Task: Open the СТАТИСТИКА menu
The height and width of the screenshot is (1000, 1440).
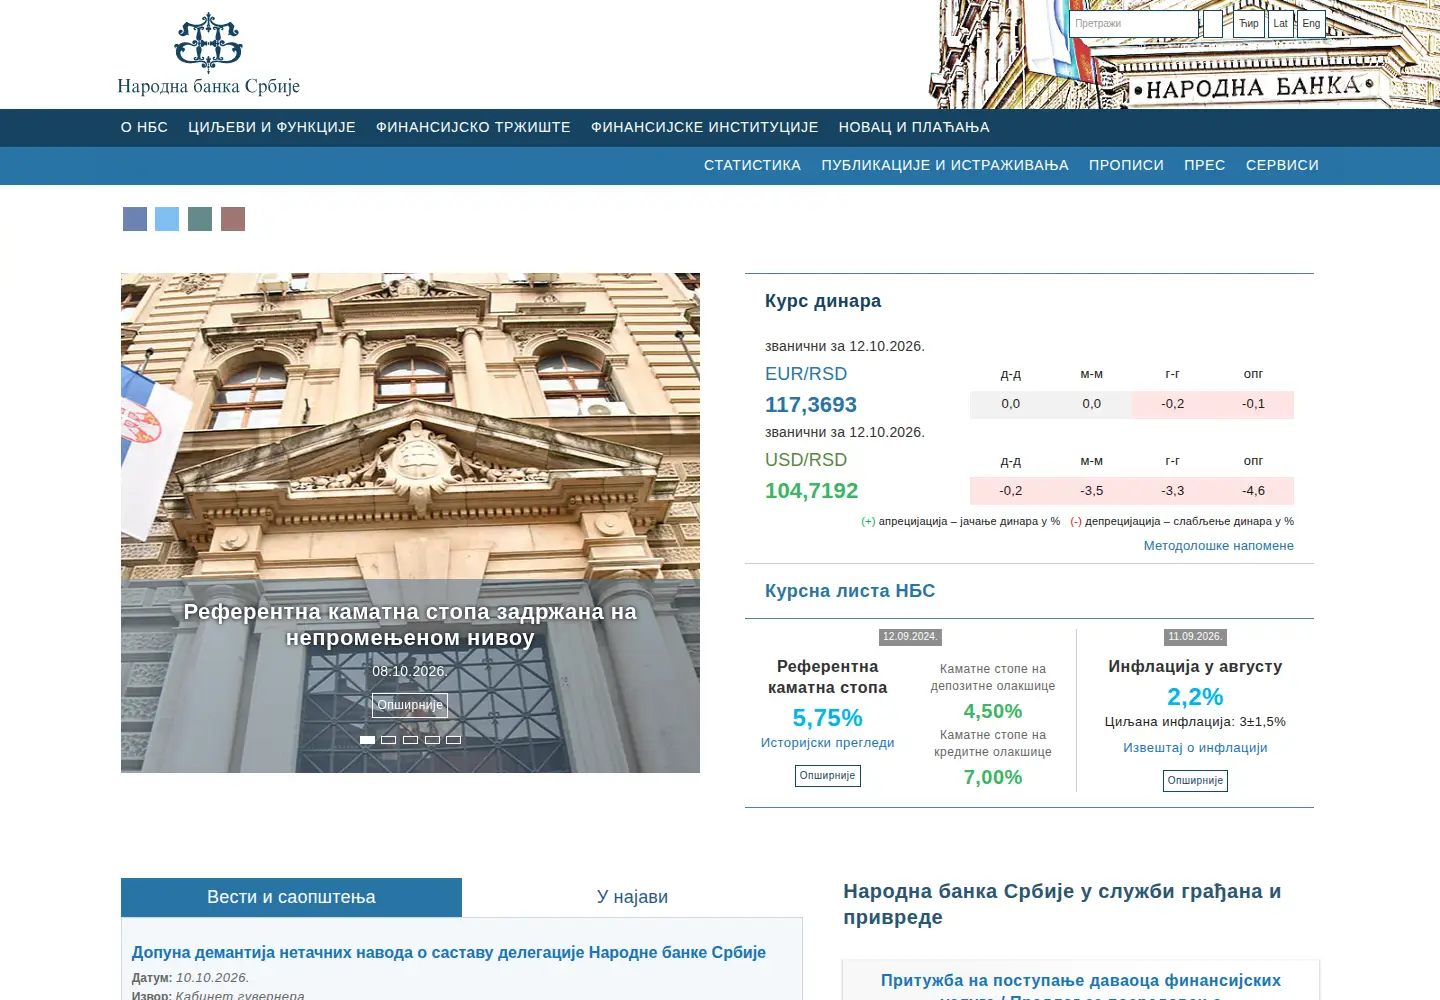Action: [752, 165]
